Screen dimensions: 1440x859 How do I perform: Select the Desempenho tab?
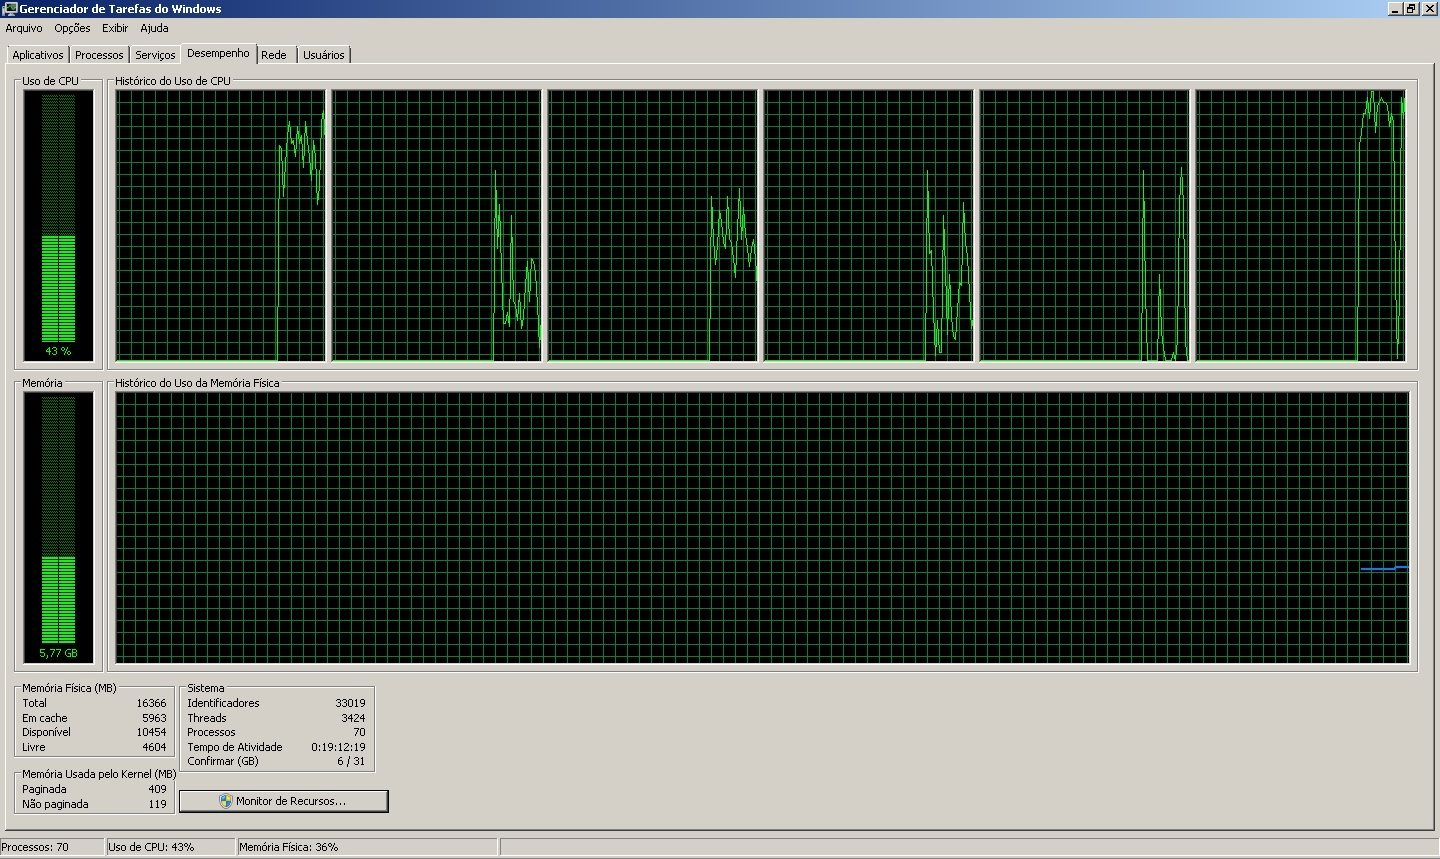point(218,53)
